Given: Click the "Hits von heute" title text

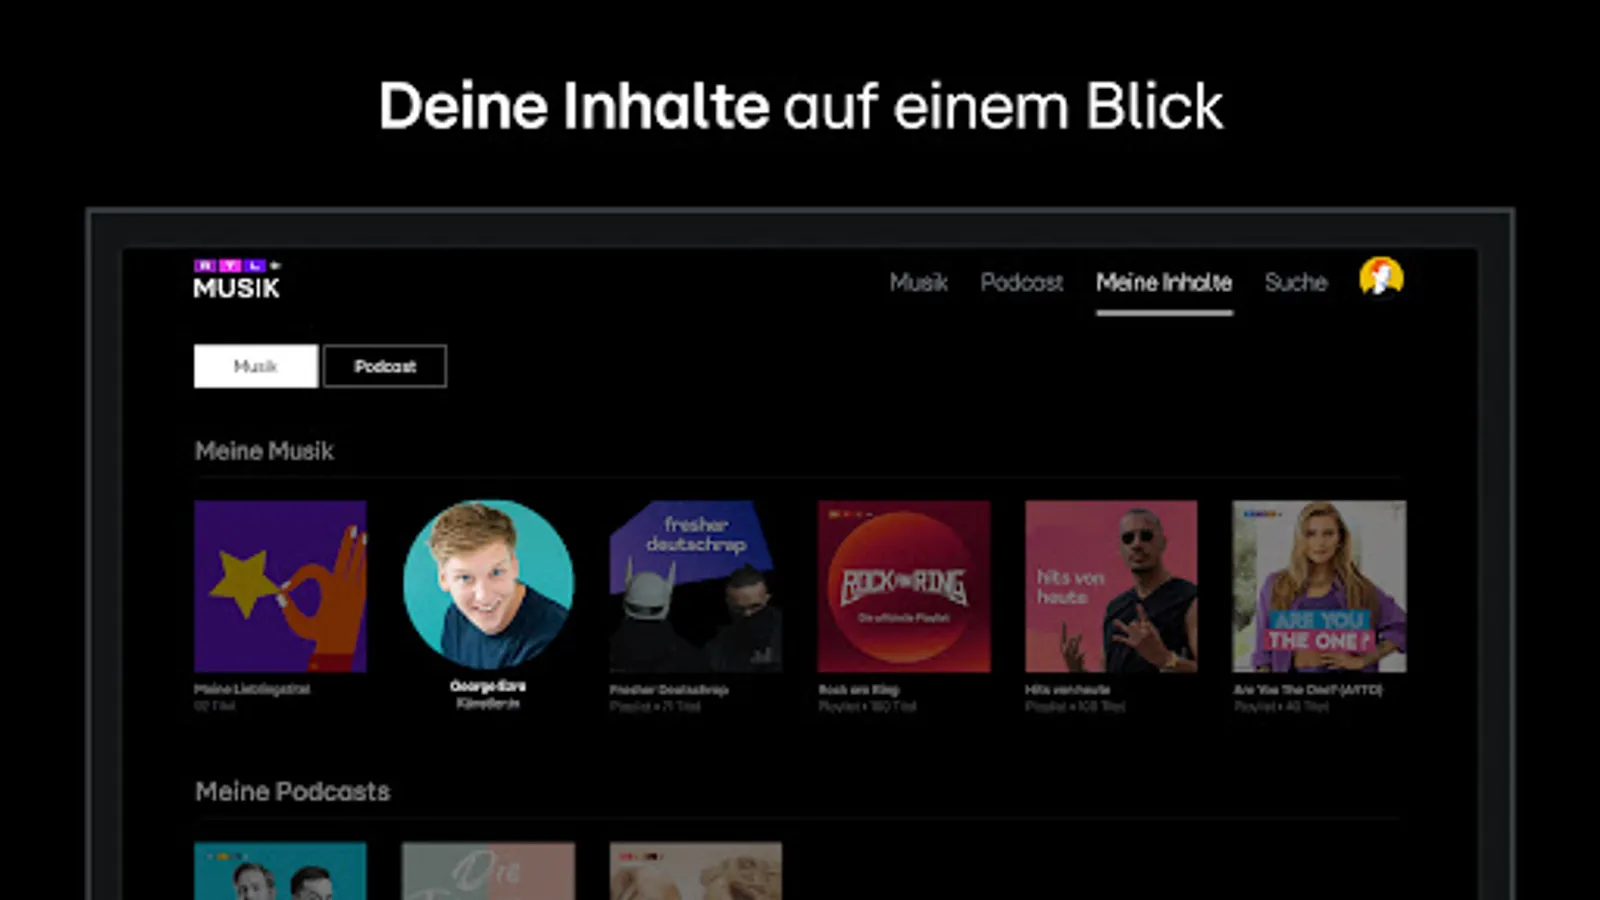Looking at the screenshot, I should coord(1067,689).
